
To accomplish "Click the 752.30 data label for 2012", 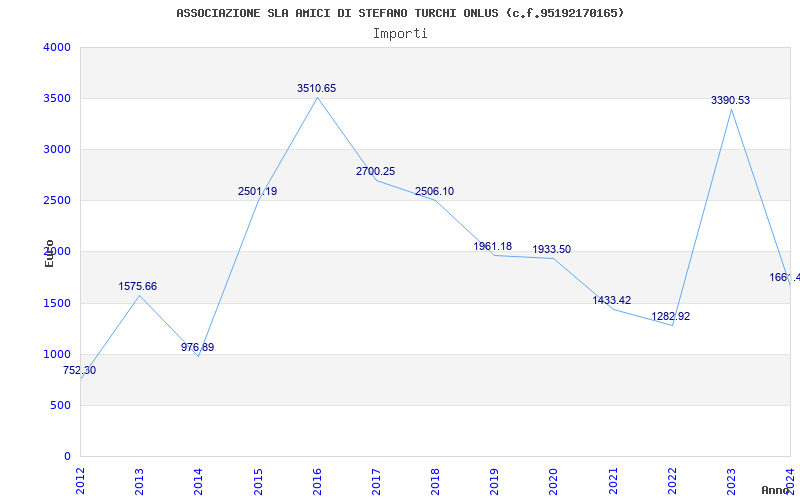I will [80, 371].
